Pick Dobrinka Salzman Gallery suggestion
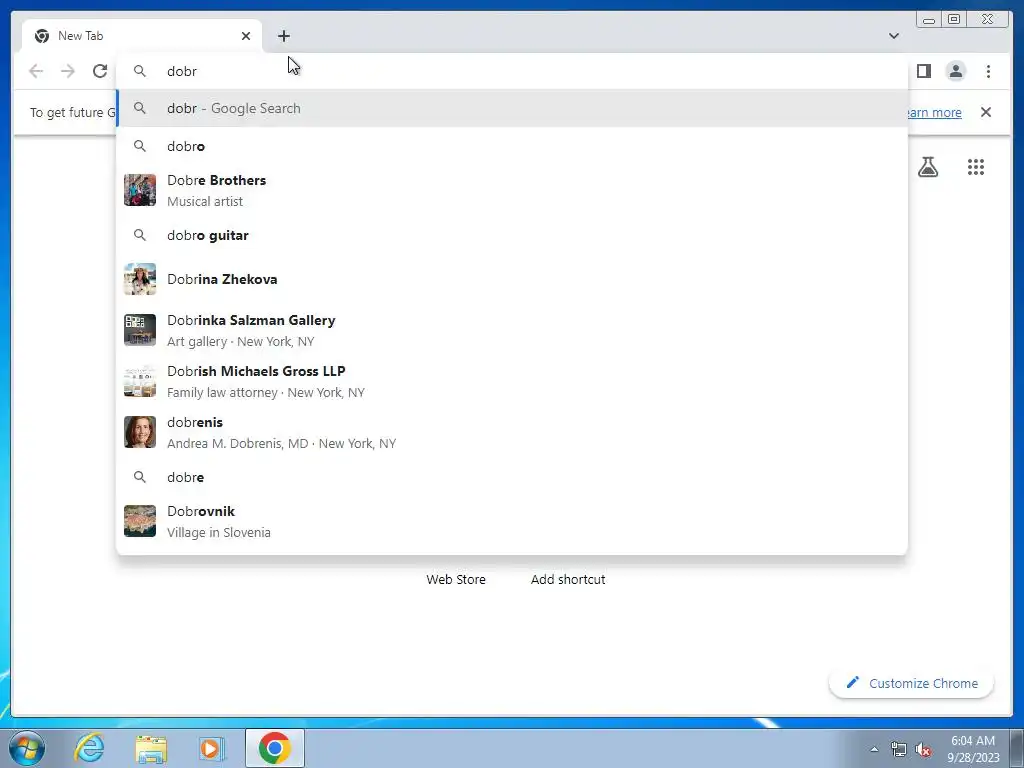 pos(512,330)
